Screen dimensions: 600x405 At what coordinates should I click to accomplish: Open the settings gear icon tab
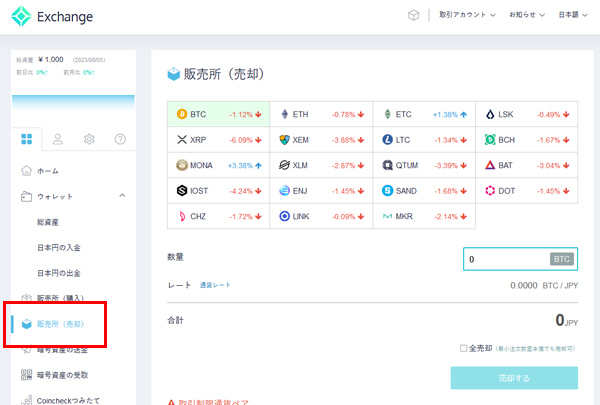click(x=89, y=139)
